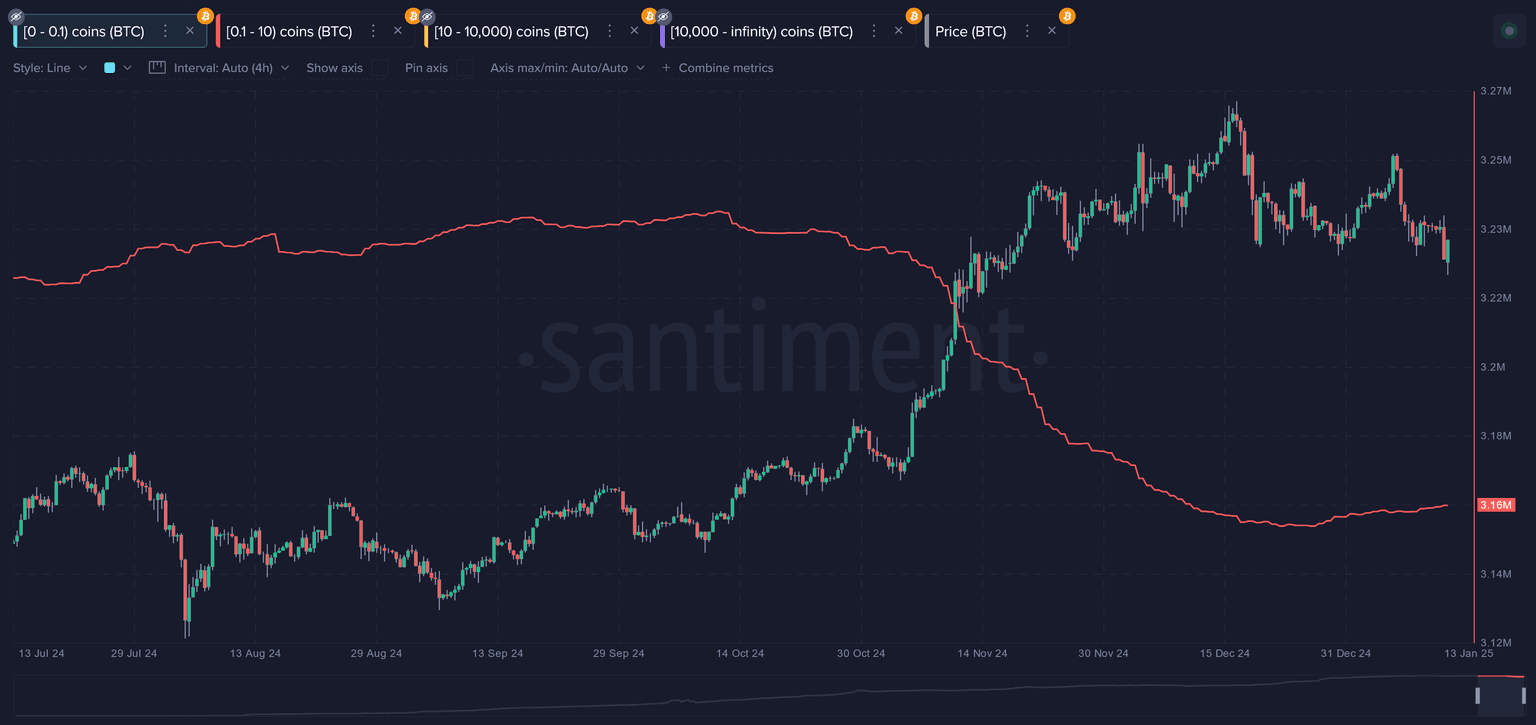1536x725 pixels.
Task: Click the round live-status icon at top right
Action: 1509,31
